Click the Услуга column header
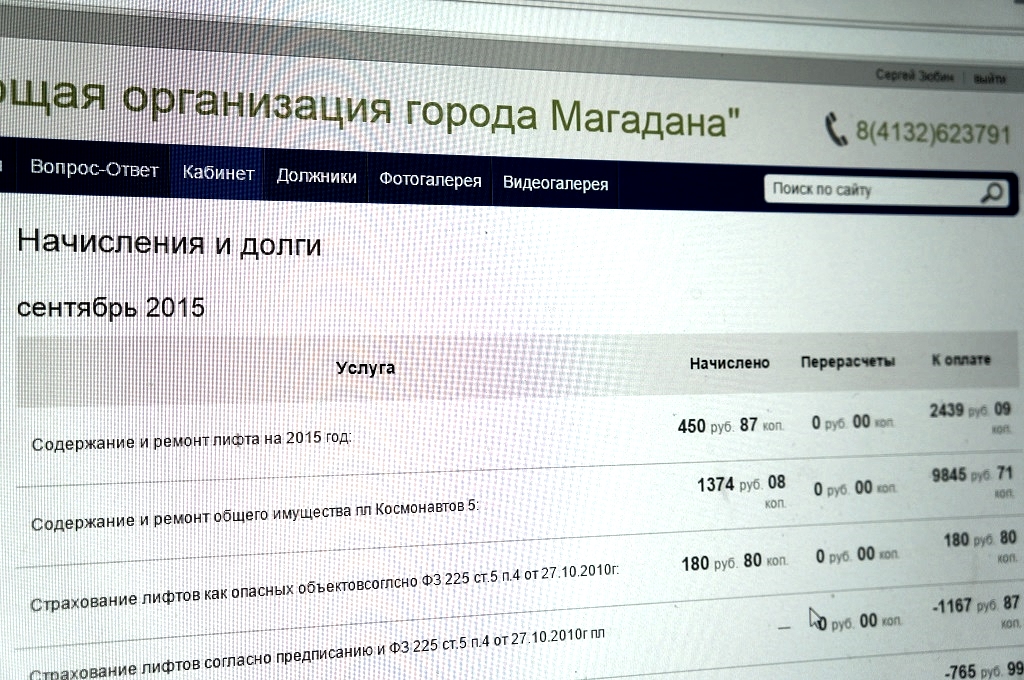The image size is (1024, 680). (366, 367)
